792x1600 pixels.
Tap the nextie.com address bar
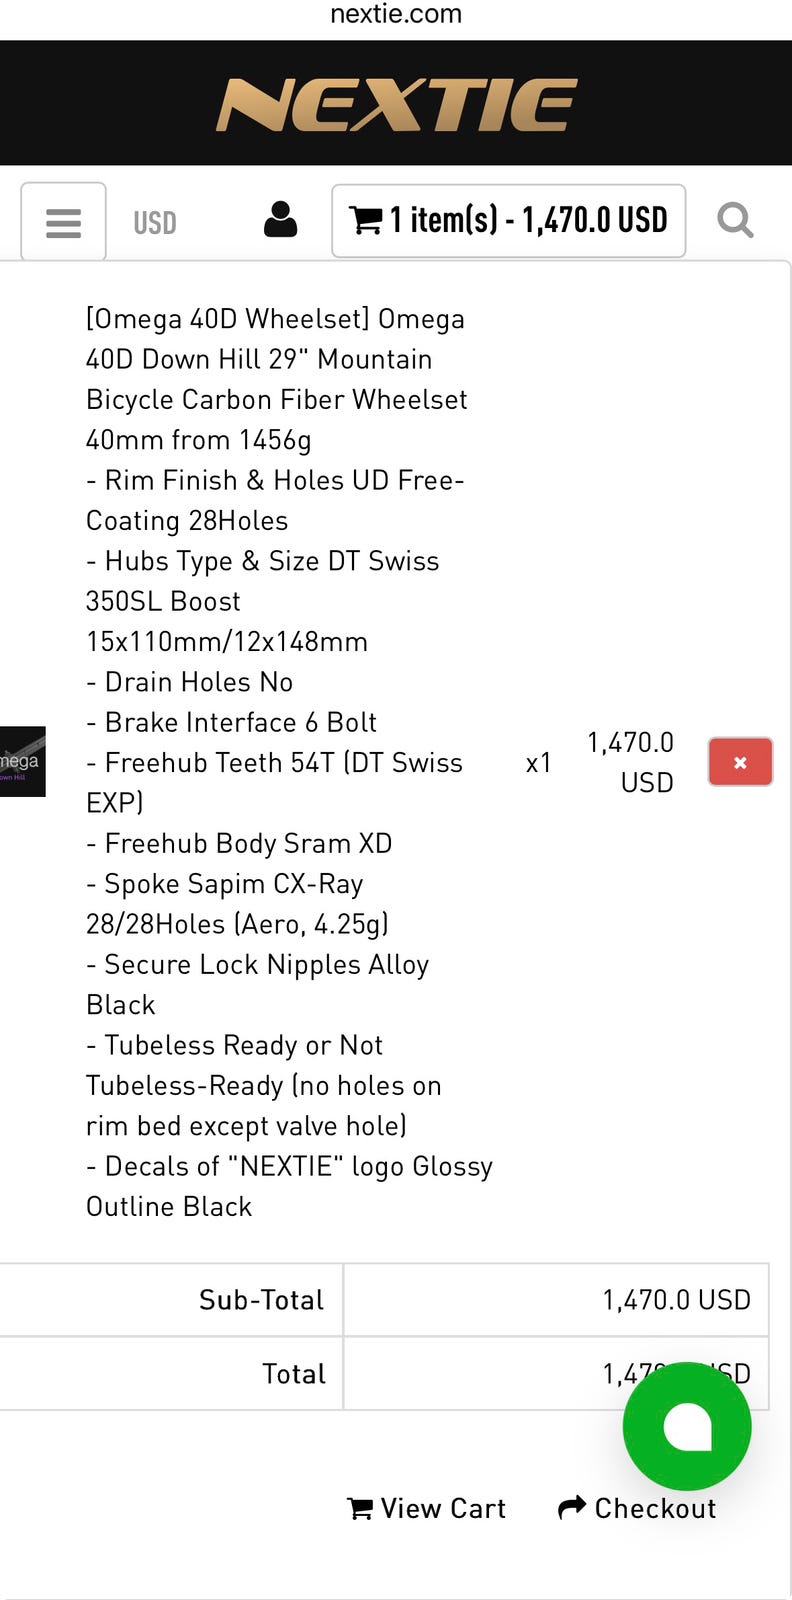[396, 14]
